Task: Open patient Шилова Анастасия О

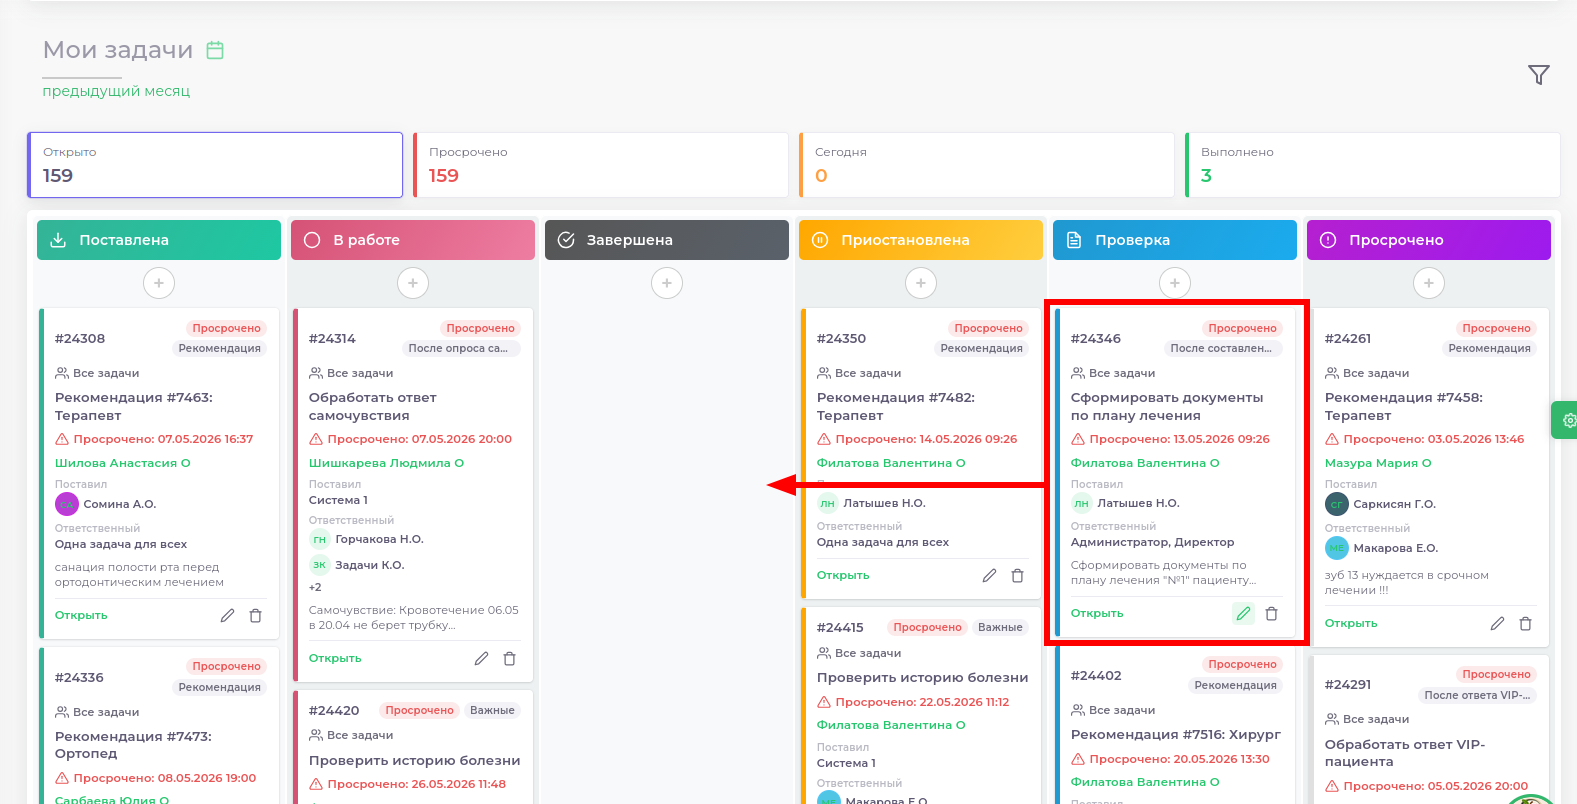Action: (x=122, y=464)
